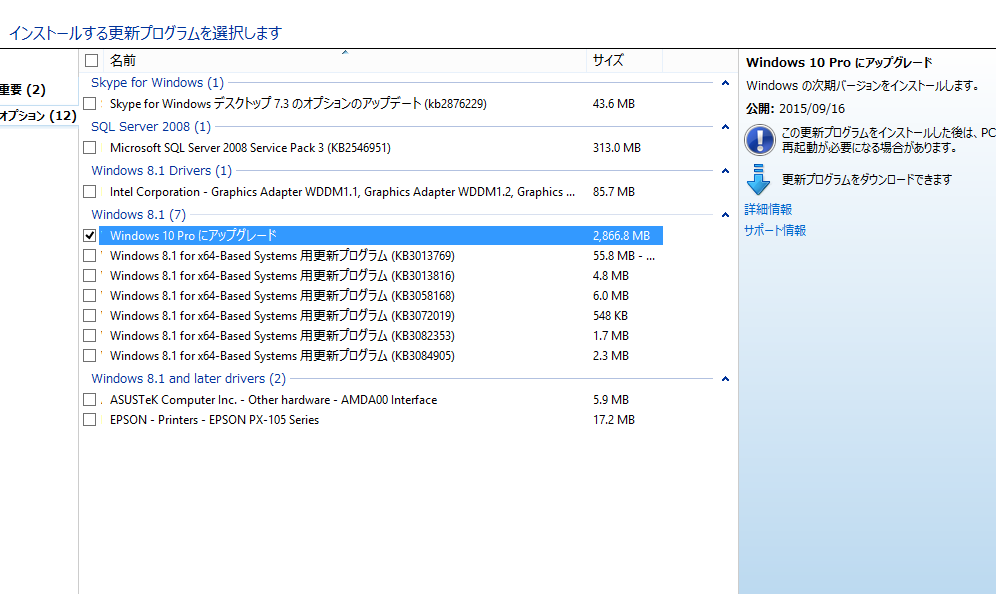This screenshot has width=996, height=594.
Task: Click the 548 KB size value
Action: pyautogui.click(x=610, y=315)
